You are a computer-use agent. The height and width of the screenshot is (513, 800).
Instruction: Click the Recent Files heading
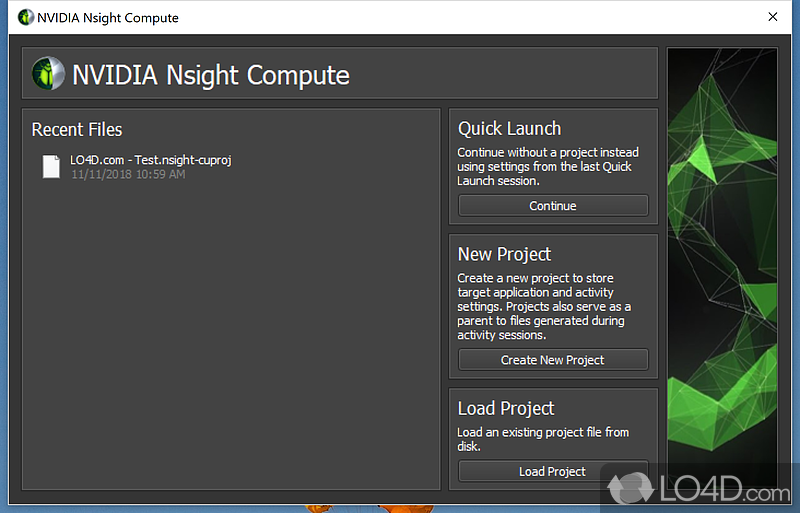pyautogui.click(x=77, y=130)
